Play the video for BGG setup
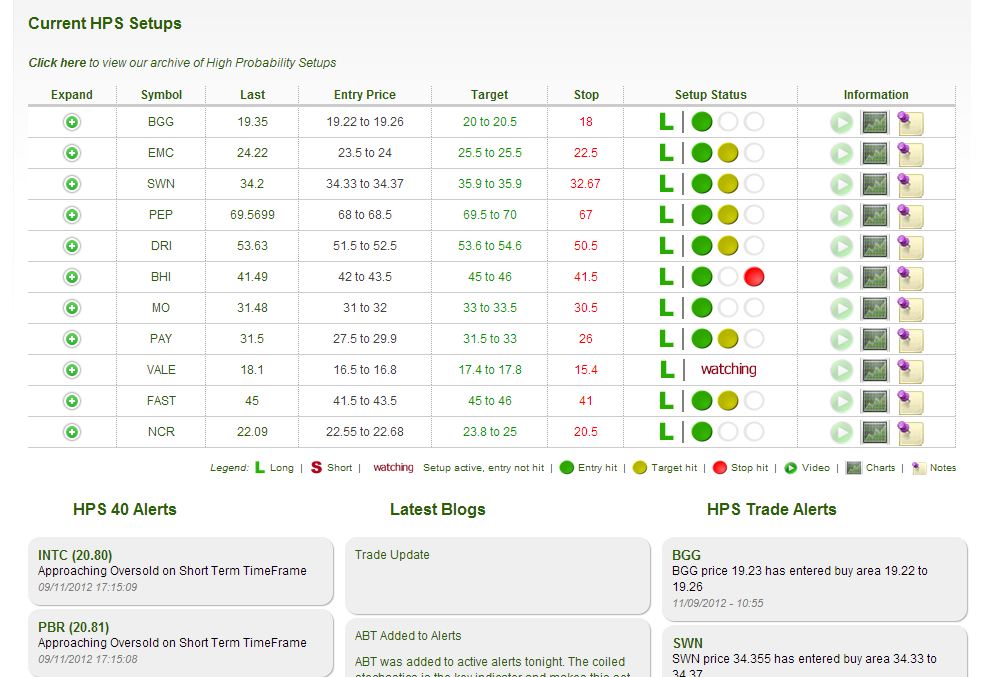Viewport: 990px width, 677px height. click(x=841, y=123)
